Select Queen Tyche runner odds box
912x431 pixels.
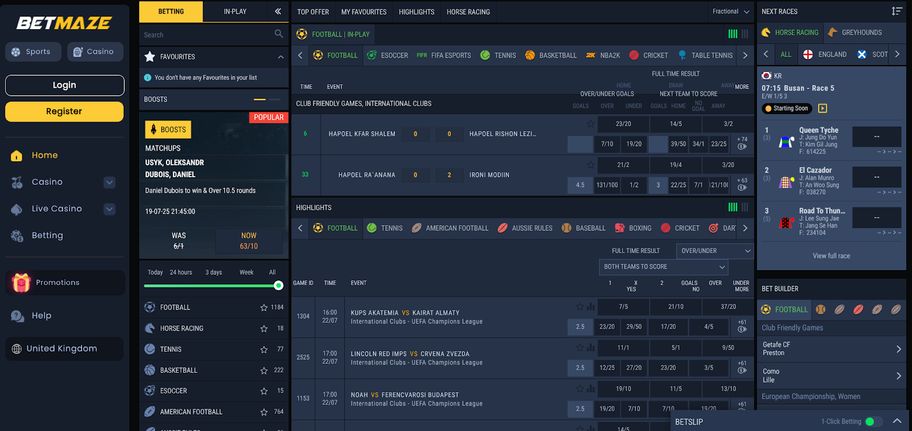click(877, 137)
